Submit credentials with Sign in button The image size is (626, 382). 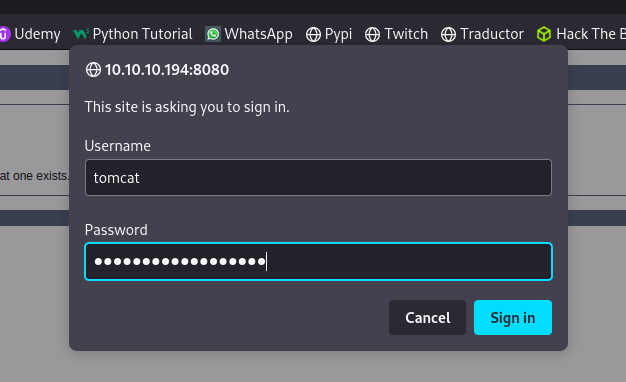click(x=513, y=318)
